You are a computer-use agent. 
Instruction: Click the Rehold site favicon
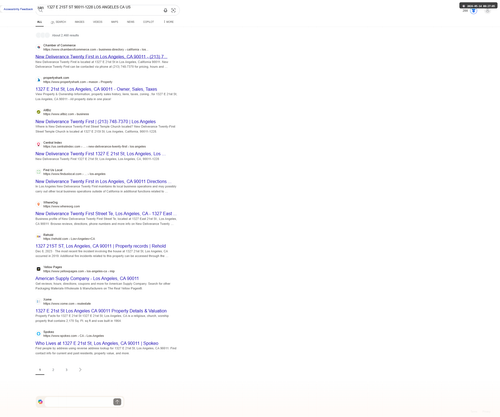[x=38, y=237]
